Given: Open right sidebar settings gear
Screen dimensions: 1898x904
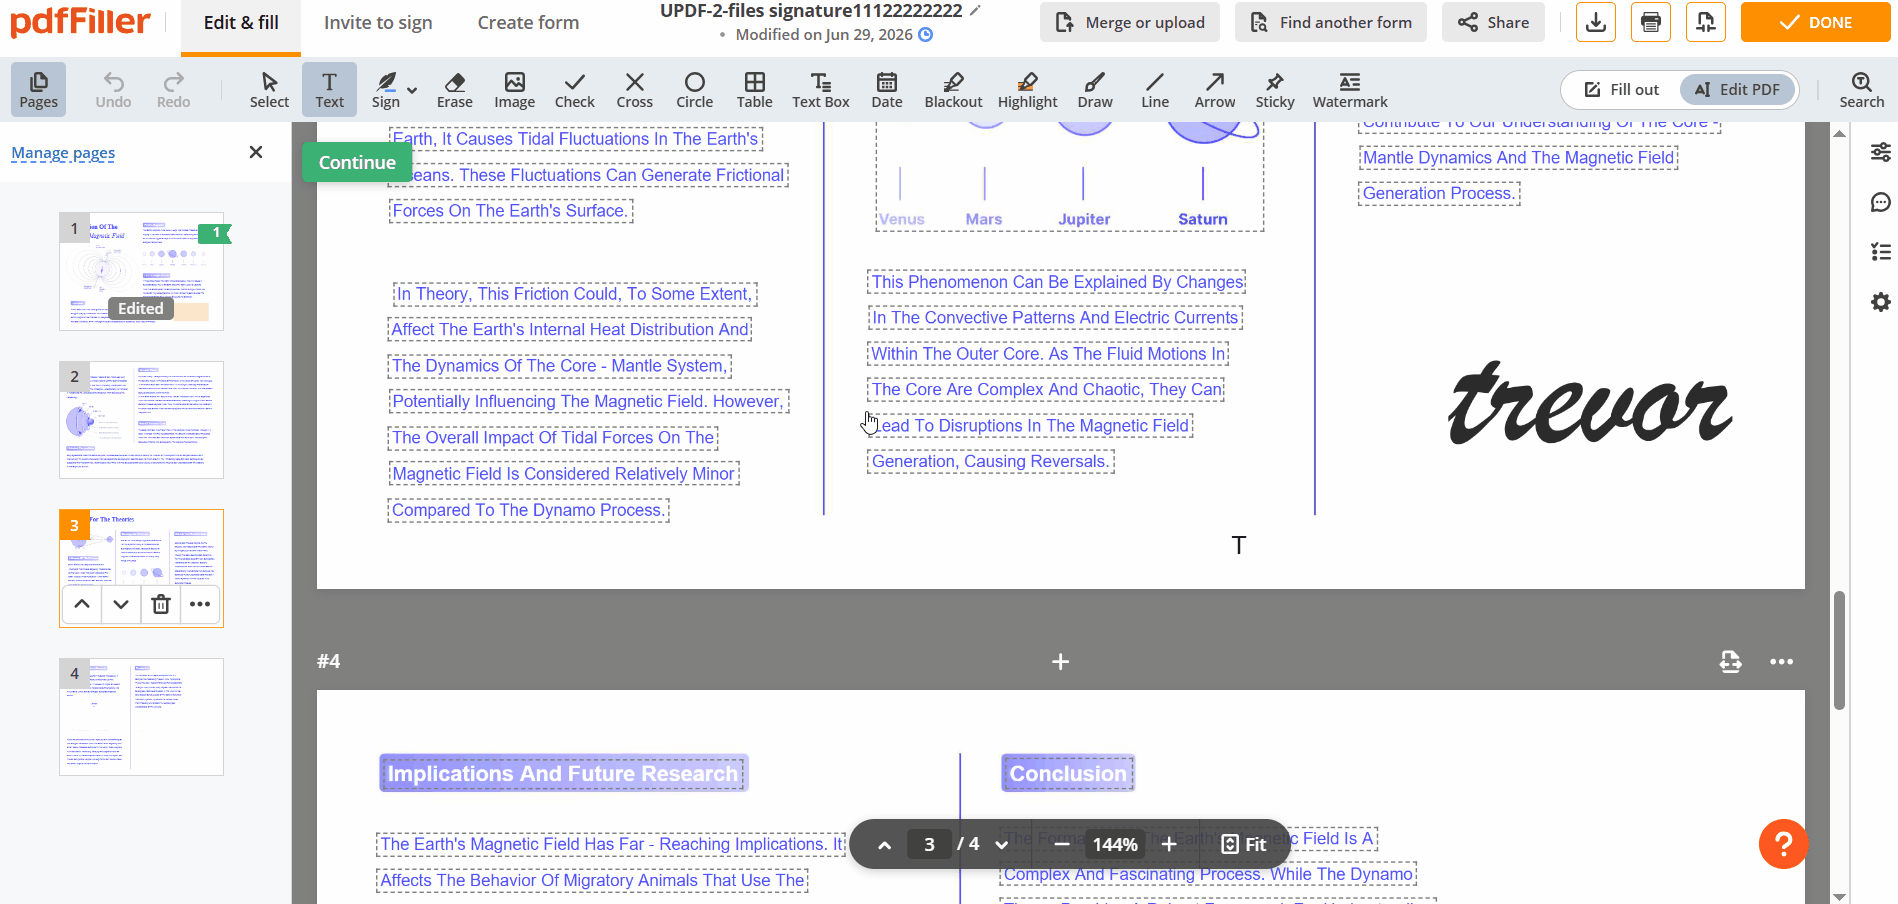Looking at the screenshot, I should click(x=1880, y=302).
